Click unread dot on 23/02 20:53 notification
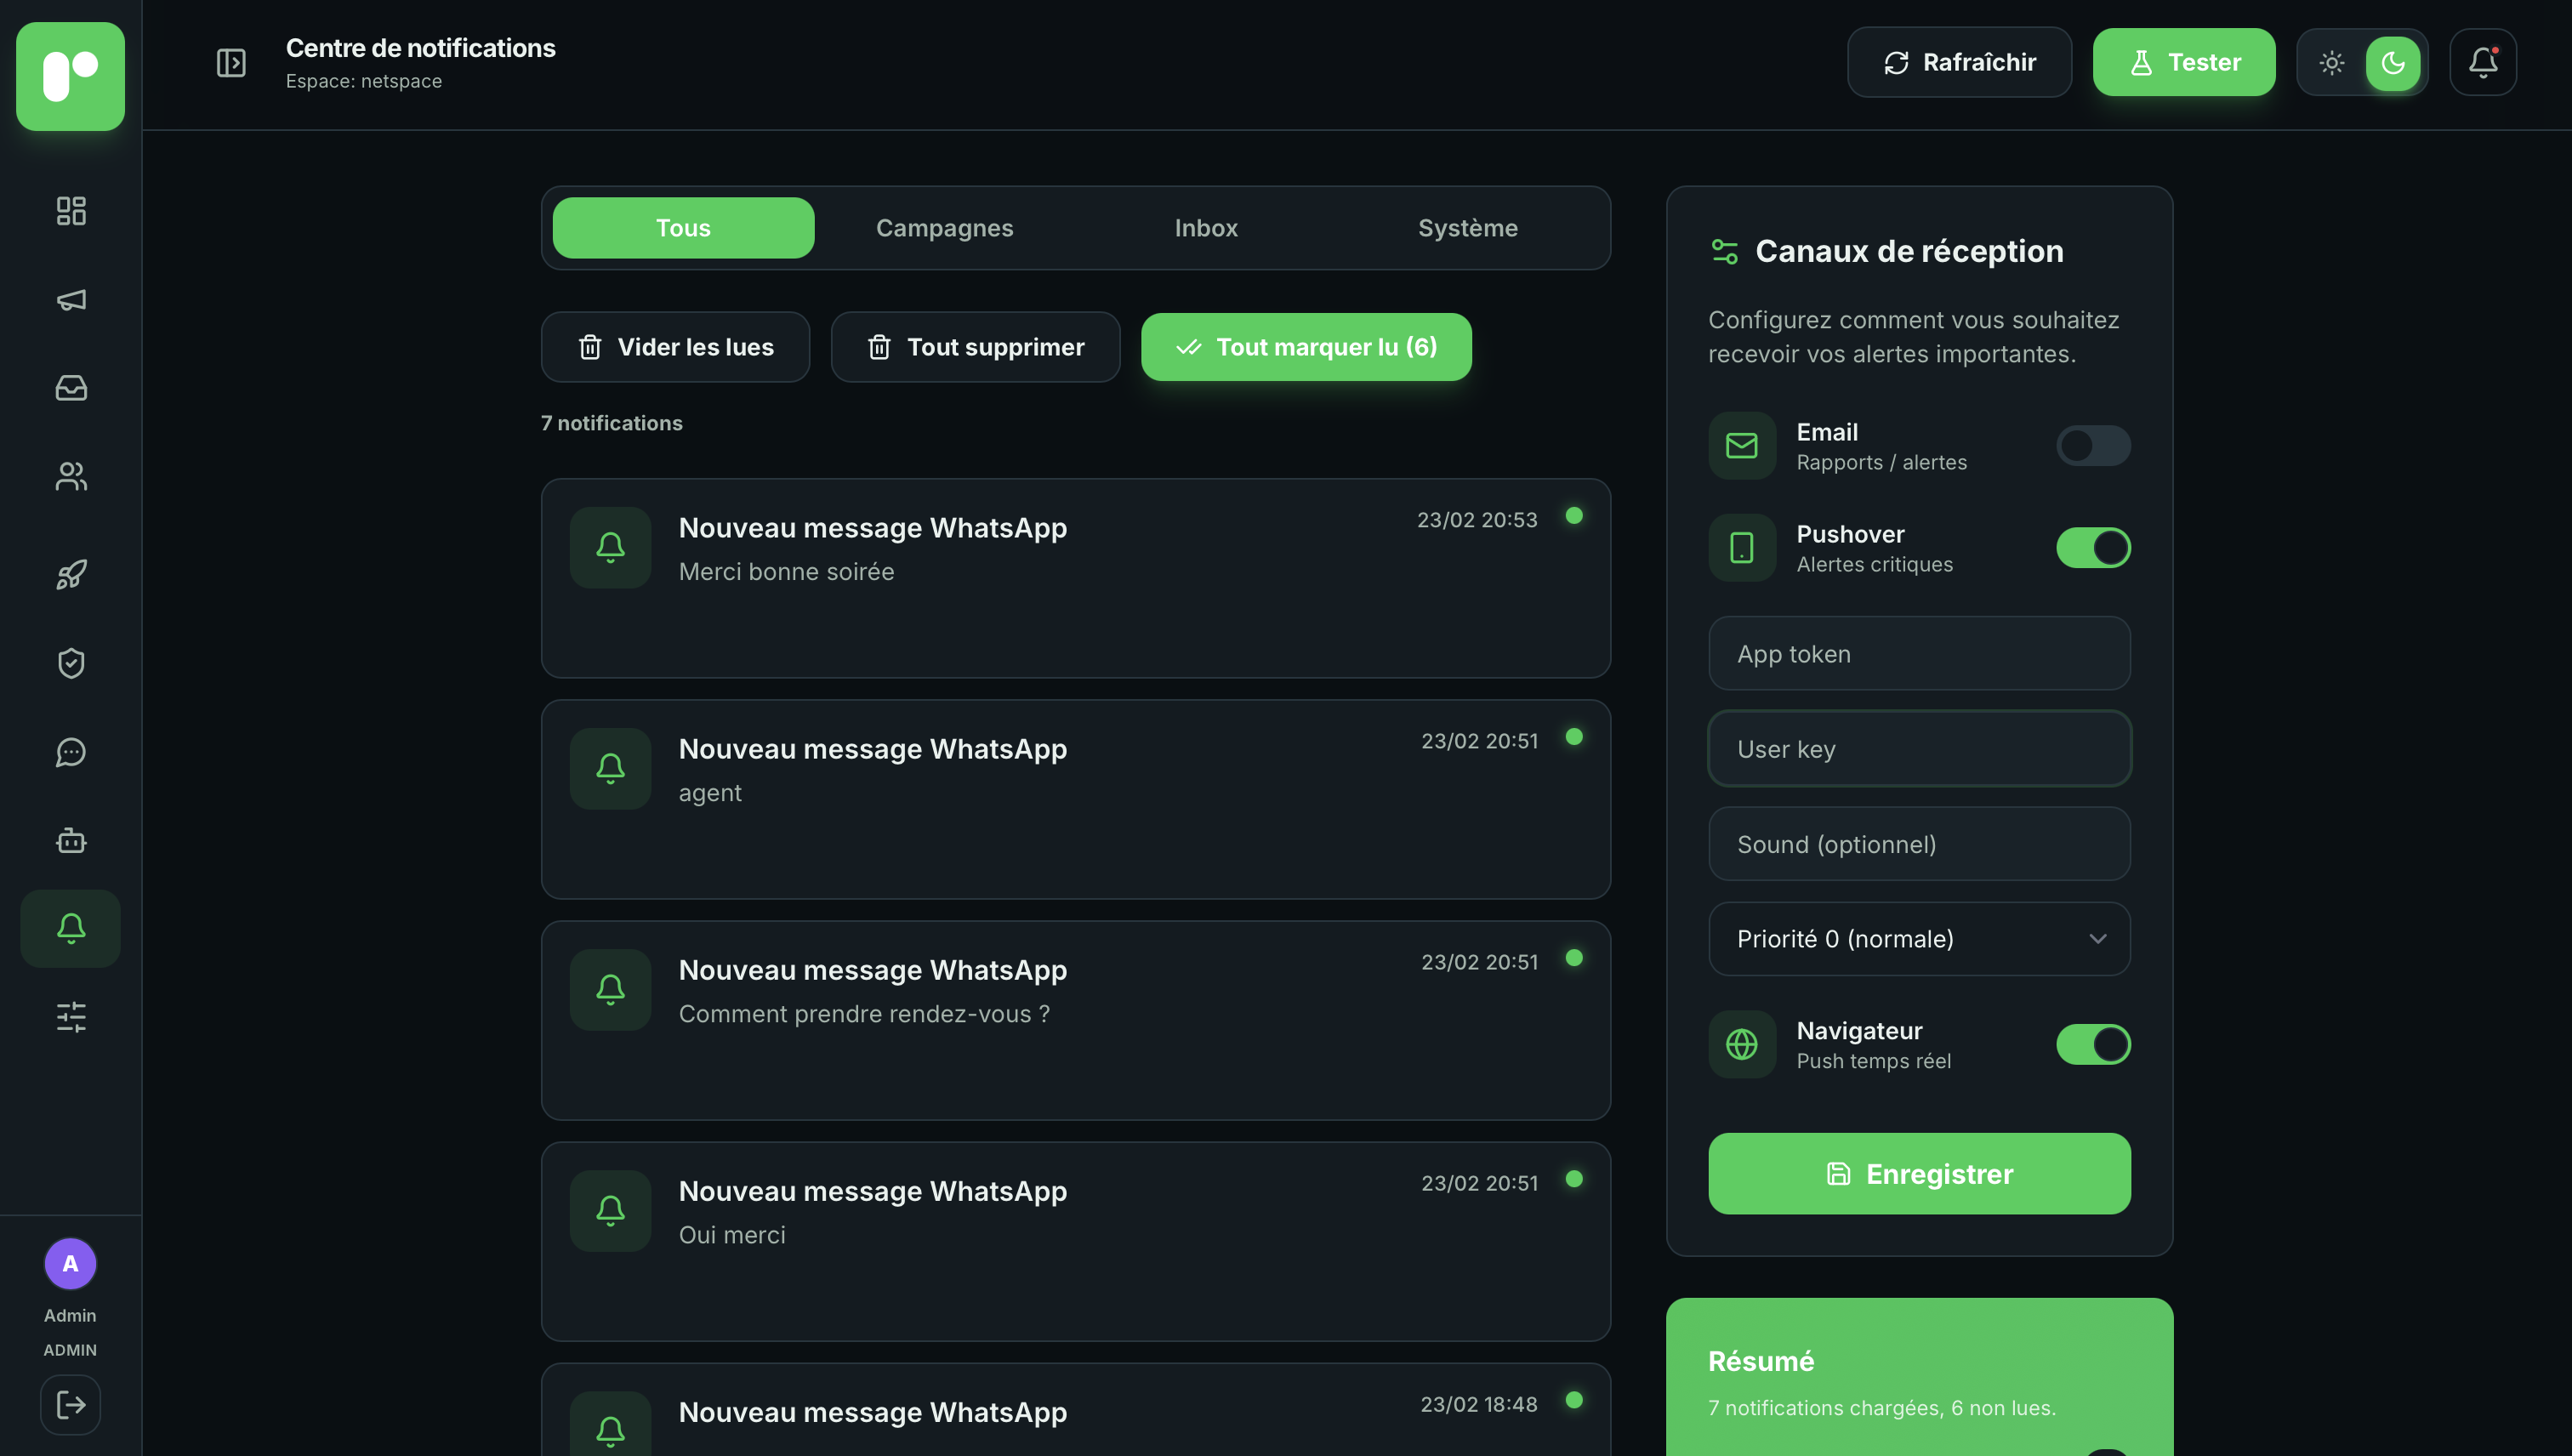The image size is (2572, 1456). (x=1574, y=516)
